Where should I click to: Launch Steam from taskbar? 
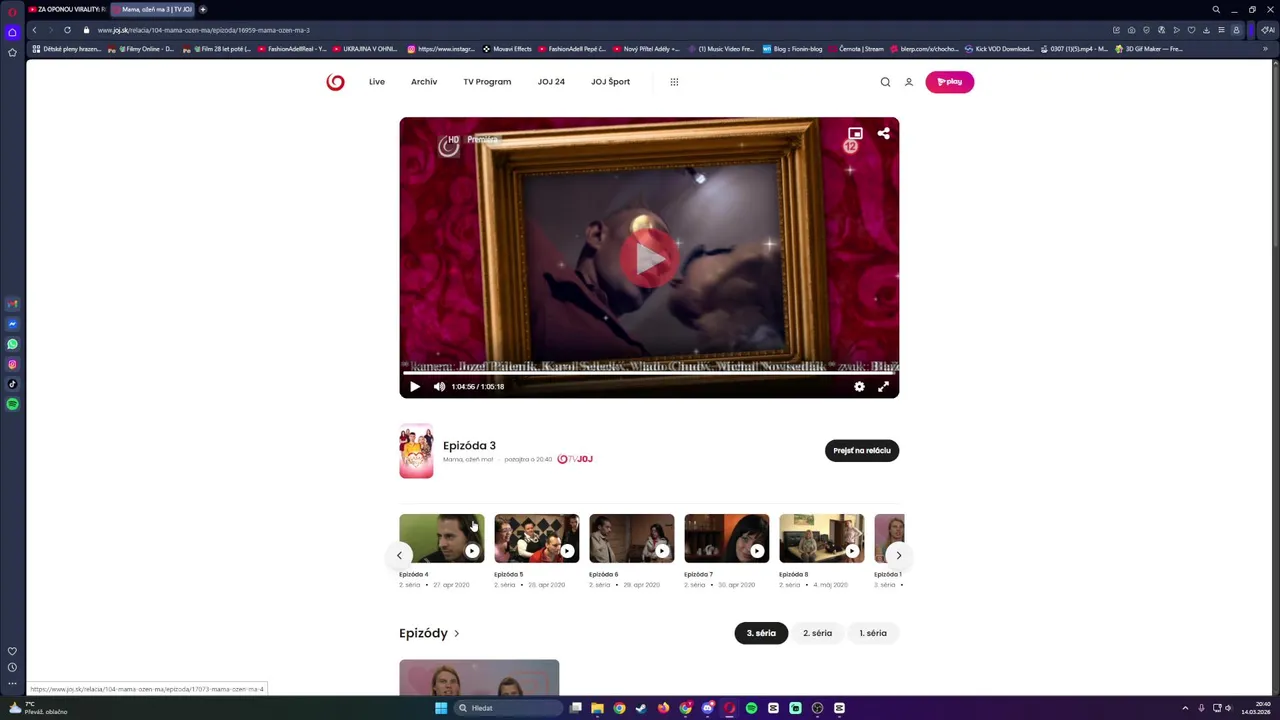tap(641, 708)
